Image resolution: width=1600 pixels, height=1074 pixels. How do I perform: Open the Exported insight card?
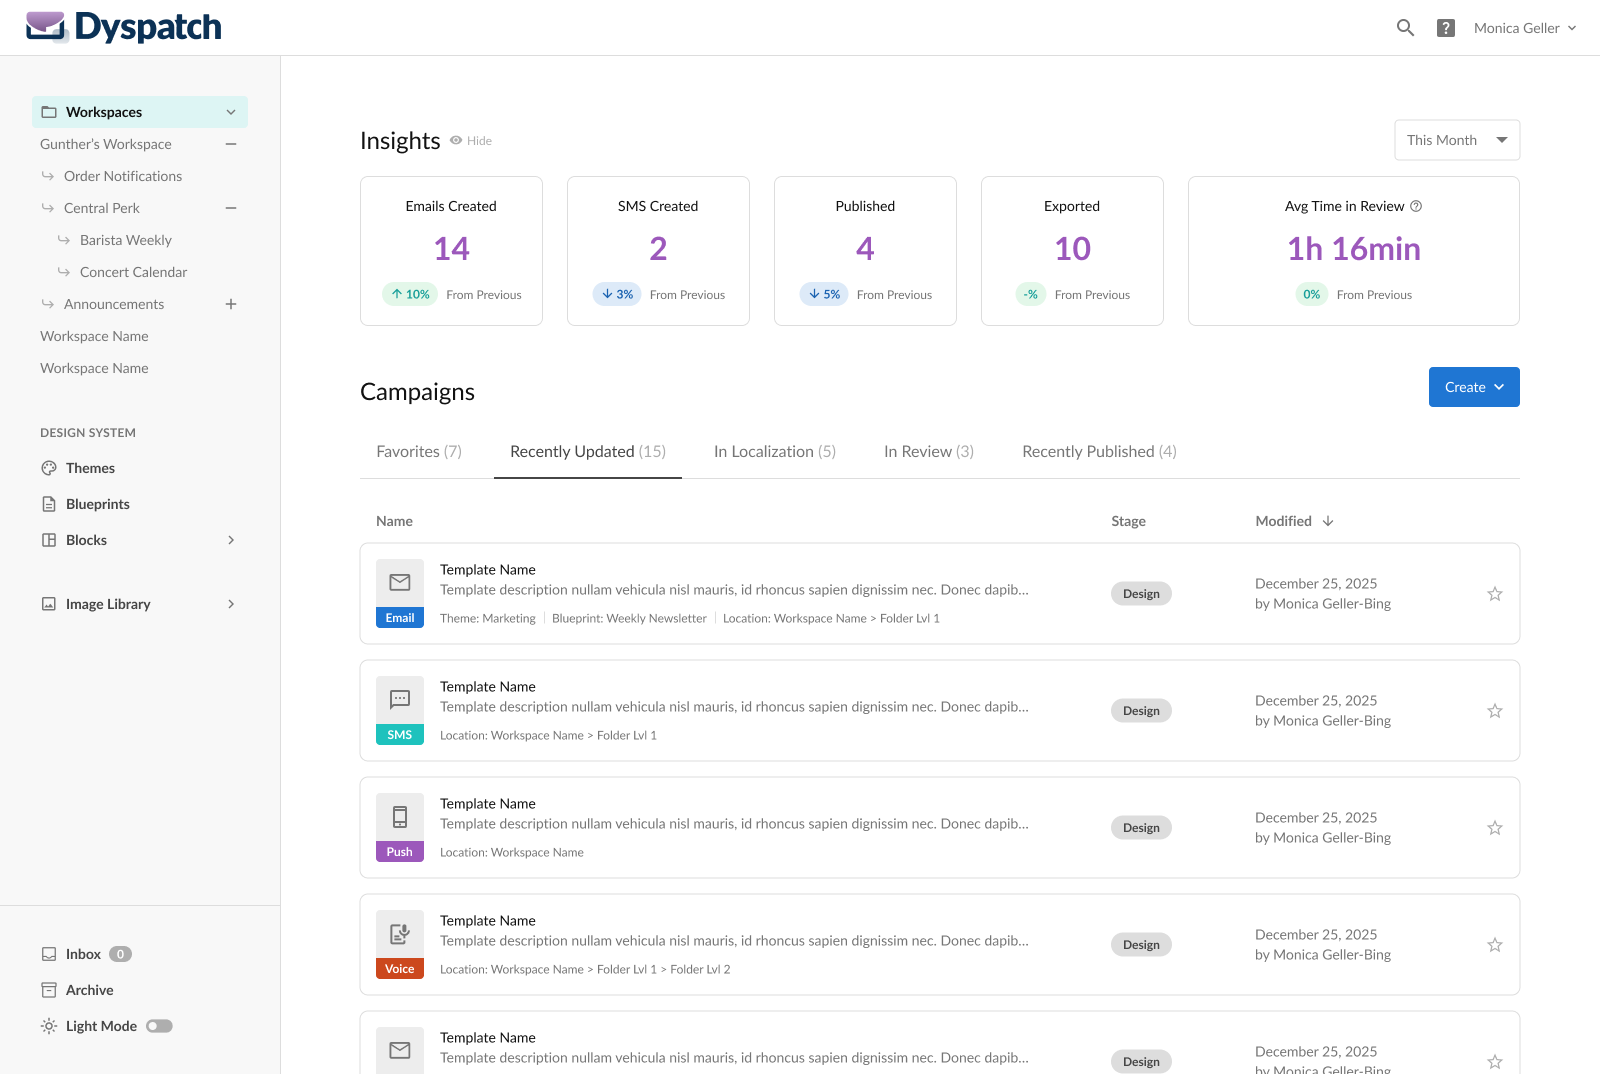(x=1072, y=251)
